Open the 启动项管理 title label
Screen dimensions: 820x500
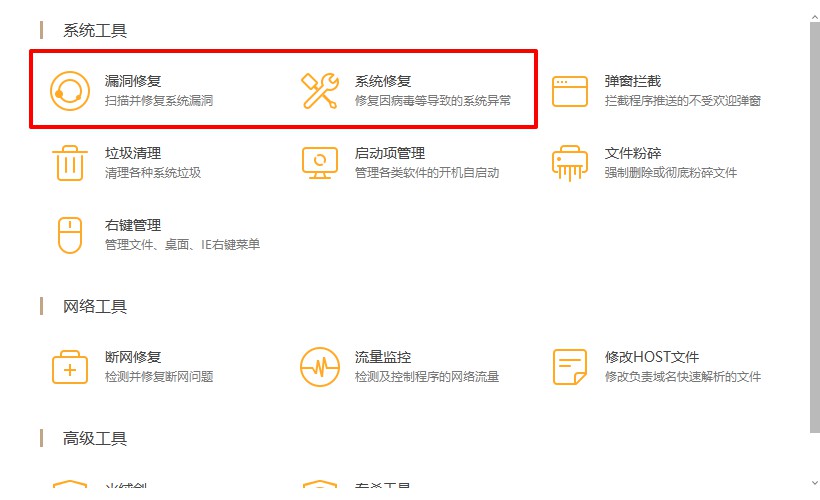[x=390, y=154]
